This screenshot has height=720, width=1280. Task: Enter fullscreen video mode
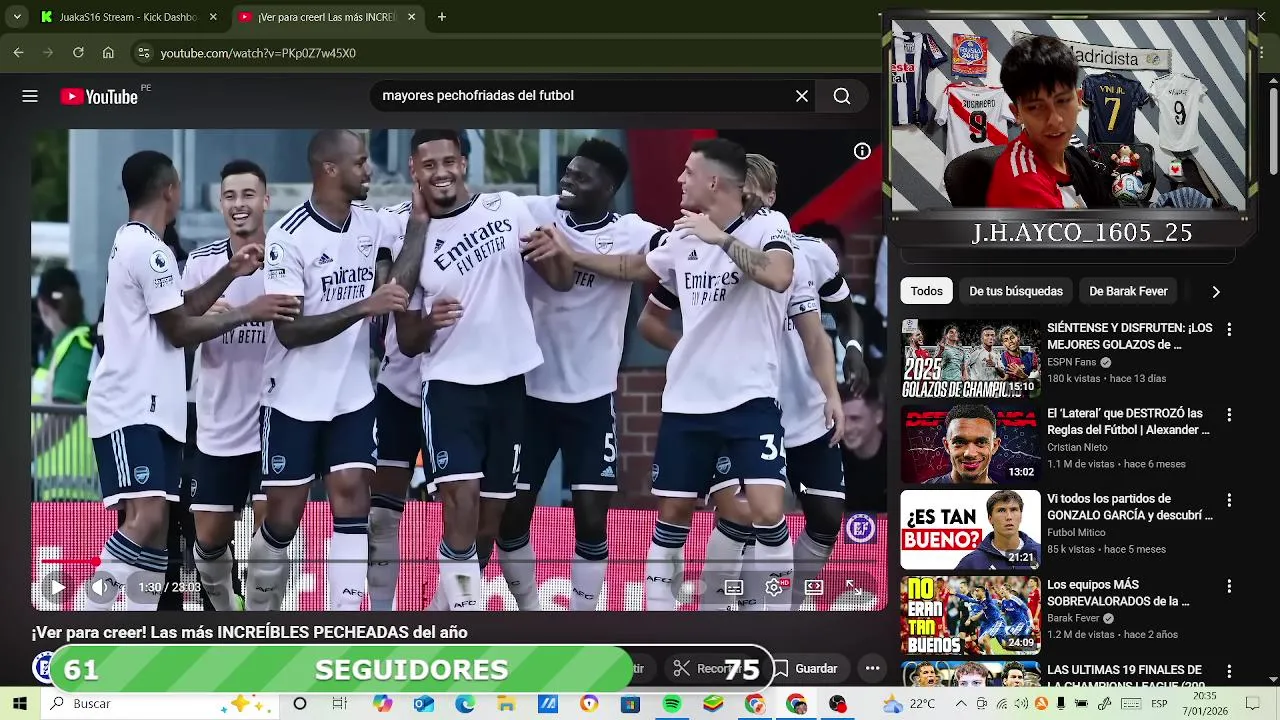[854, 587]
